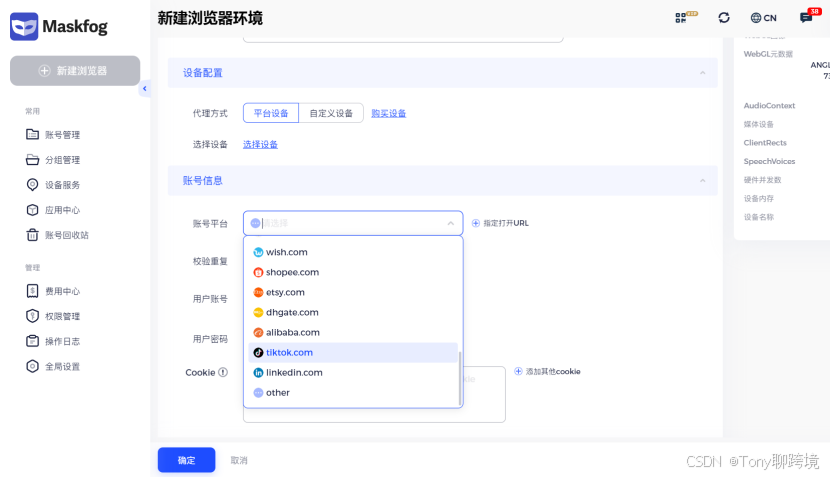Click the QR code VIP icon
The image size is (831, 477).
[x=686, y=17]
